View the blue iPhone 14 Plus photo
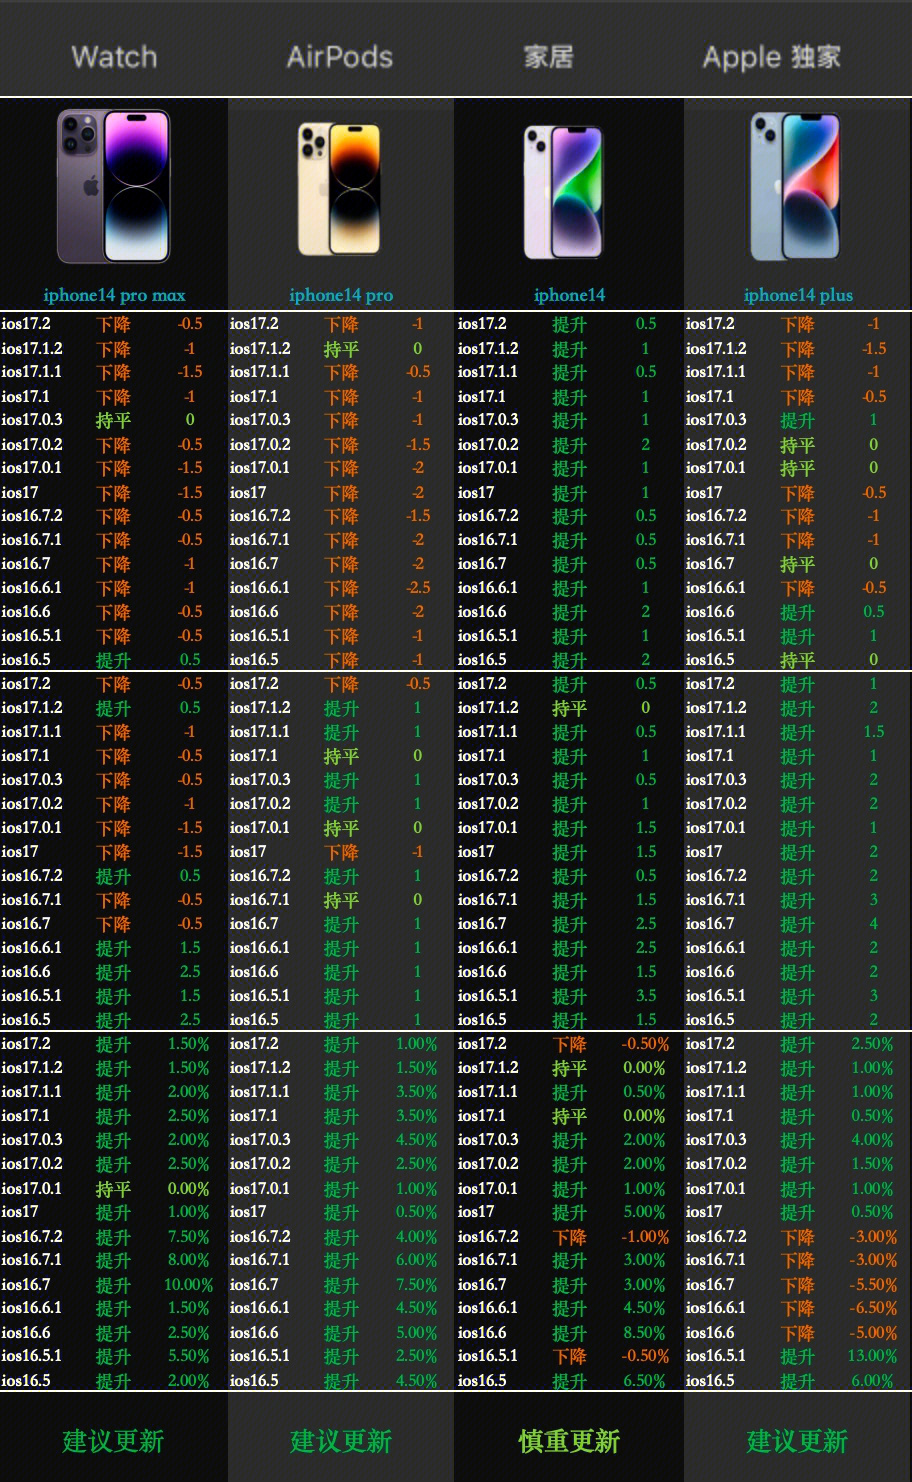 (797, 186)
